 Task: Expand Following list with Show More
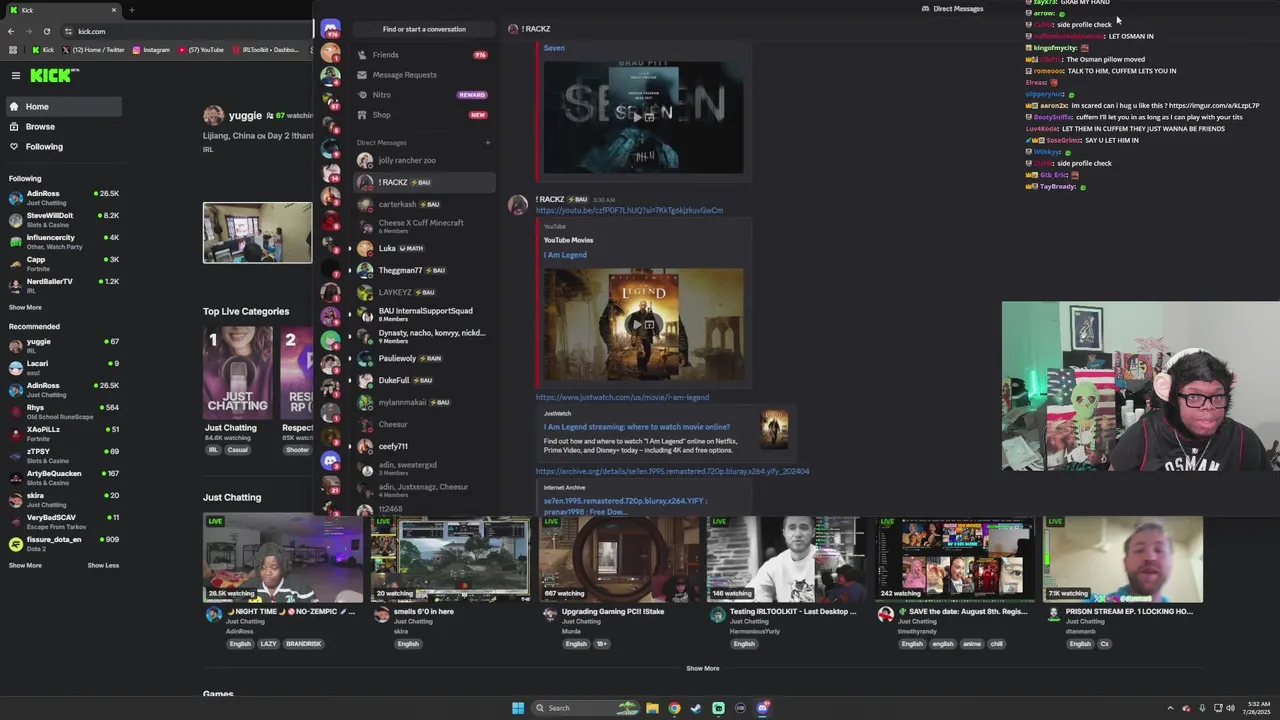pos(25,308)
